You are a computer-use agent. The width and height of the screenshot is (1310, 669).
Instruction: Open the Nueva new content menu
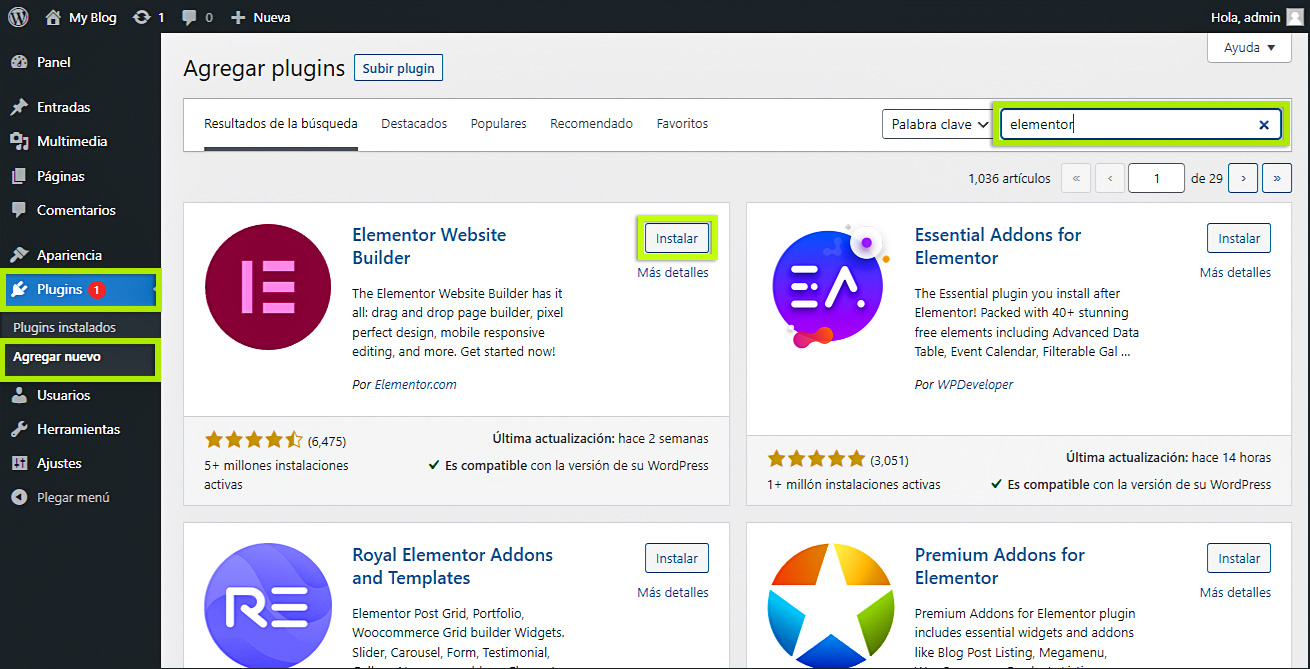261,17
